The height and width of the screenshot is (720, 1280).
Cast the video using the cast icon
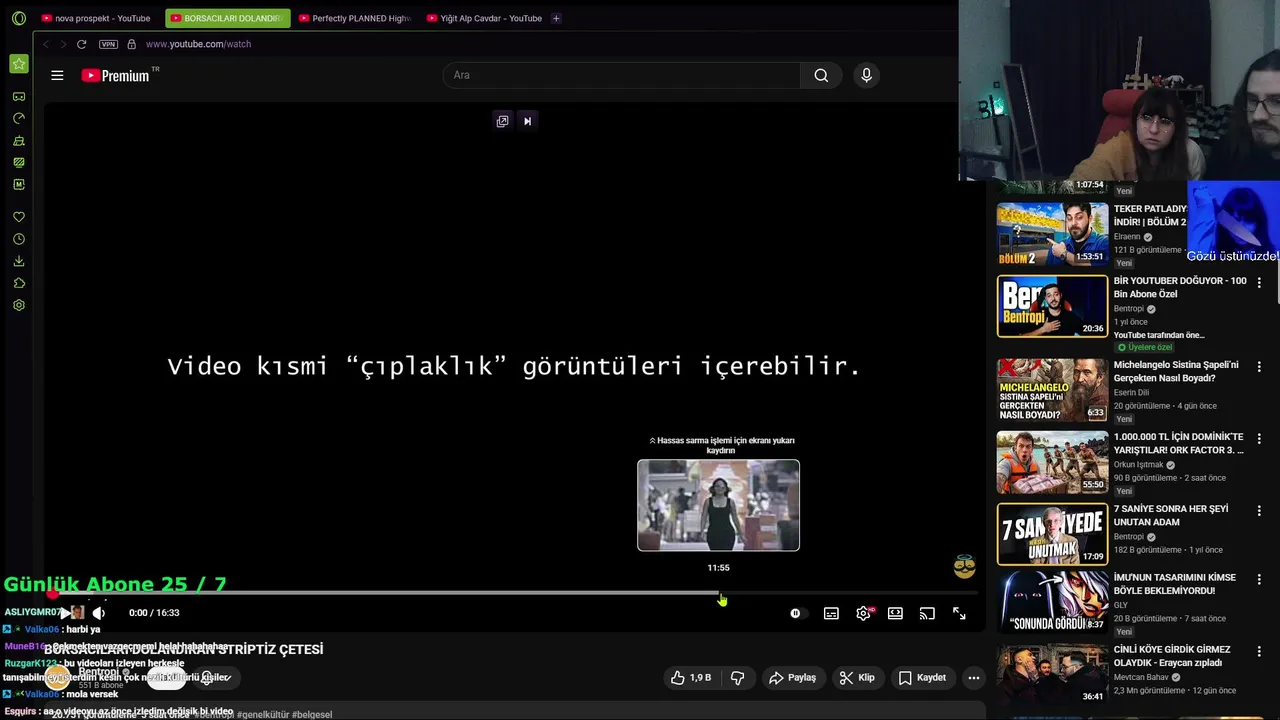tap(927, 613)
